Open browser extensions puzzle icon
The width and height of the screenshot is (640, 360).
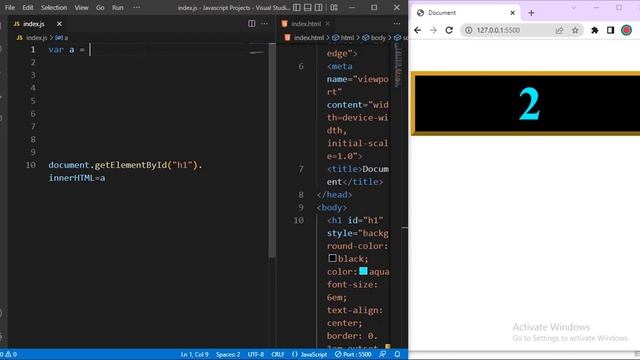pos(595,30)
